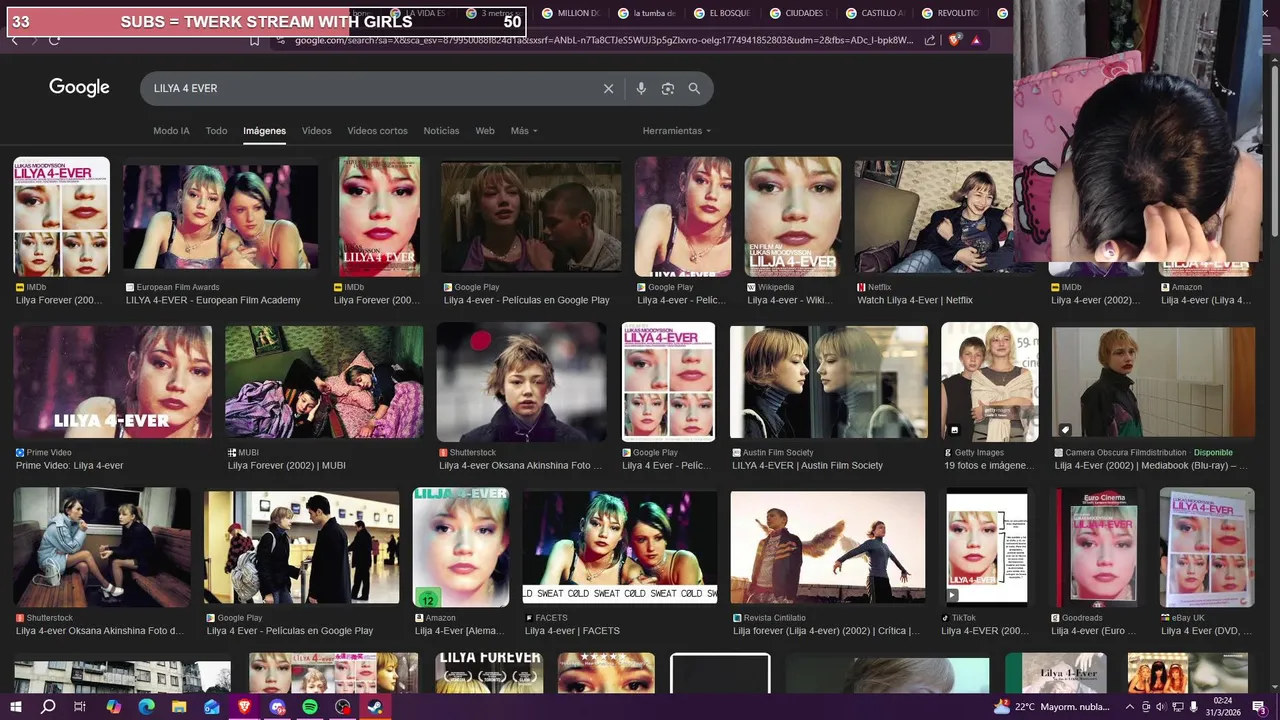Switch to the CIUDADES browser tab
Image resolution: width=1280 pixels, height=720 pixels.
click(799, 13)
